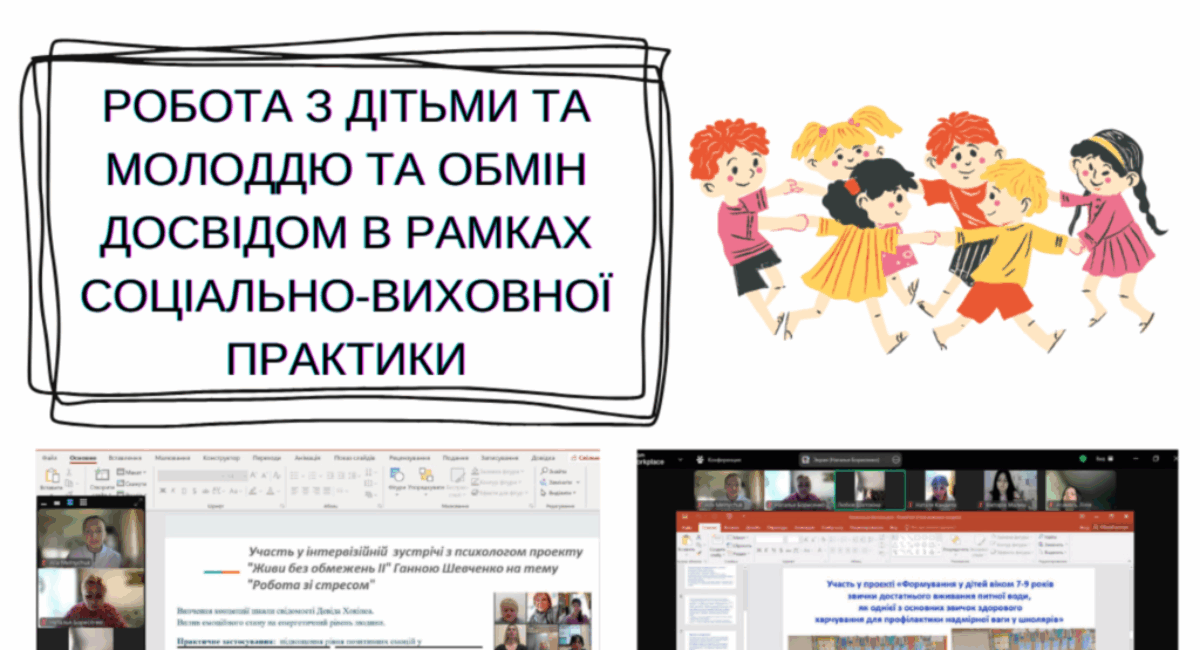Toggle underline formatting in left PowerPoint ribbon
The height and width of the screenshot is (650, 1200).
[185, 491]
